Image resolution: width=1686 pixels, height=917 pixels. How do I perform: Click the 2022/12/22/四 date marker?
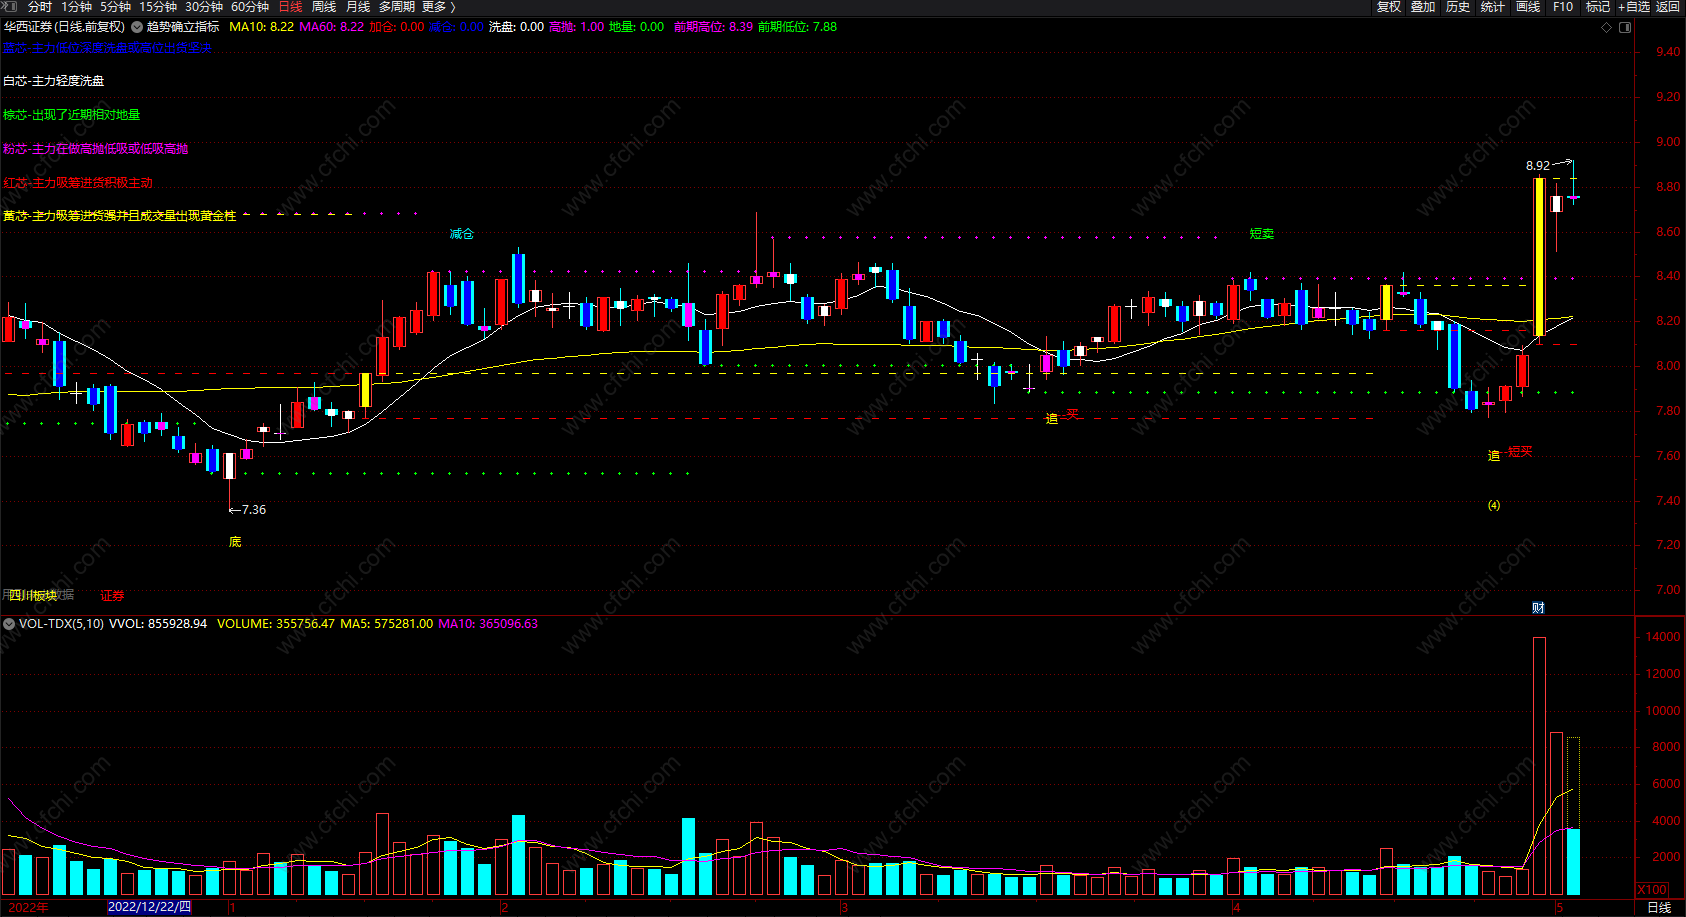149,907
